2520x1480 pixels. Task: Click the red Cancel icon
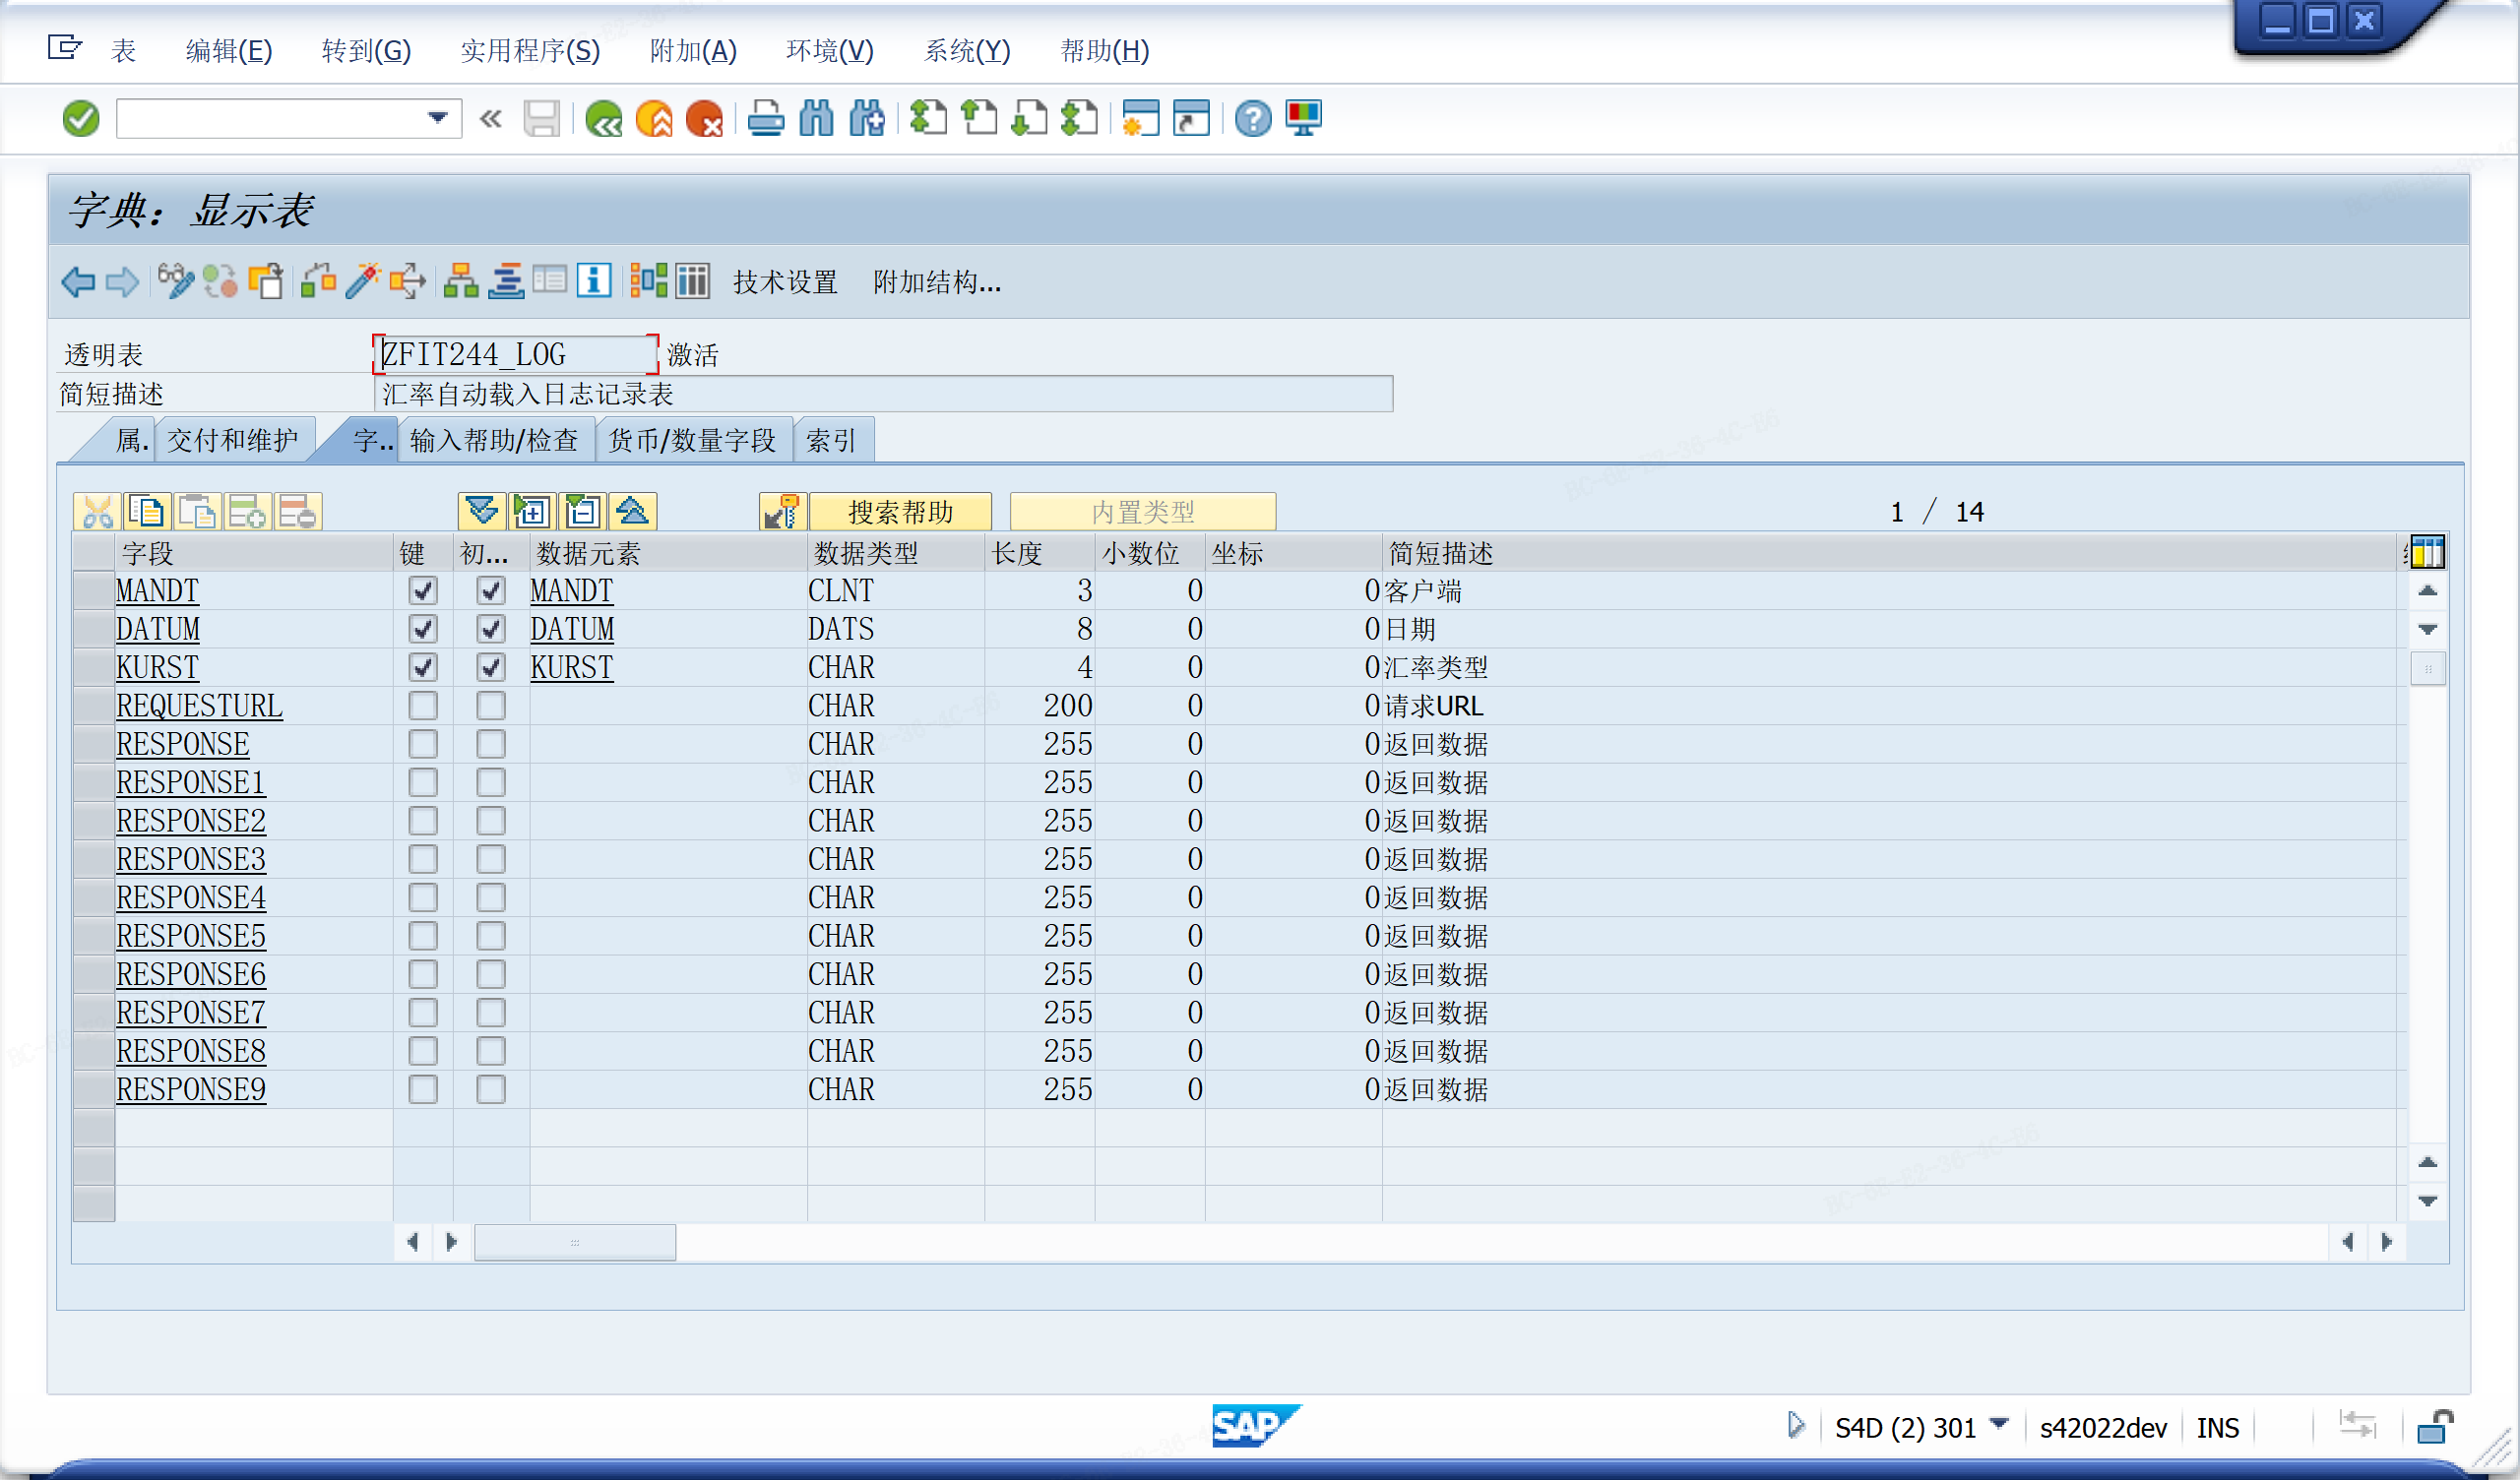[x=705, y=119]
